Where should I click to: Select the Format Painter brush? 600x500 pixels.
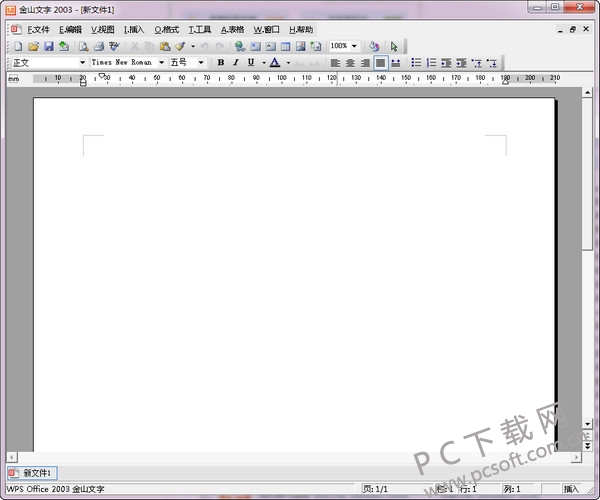point(180,46)
